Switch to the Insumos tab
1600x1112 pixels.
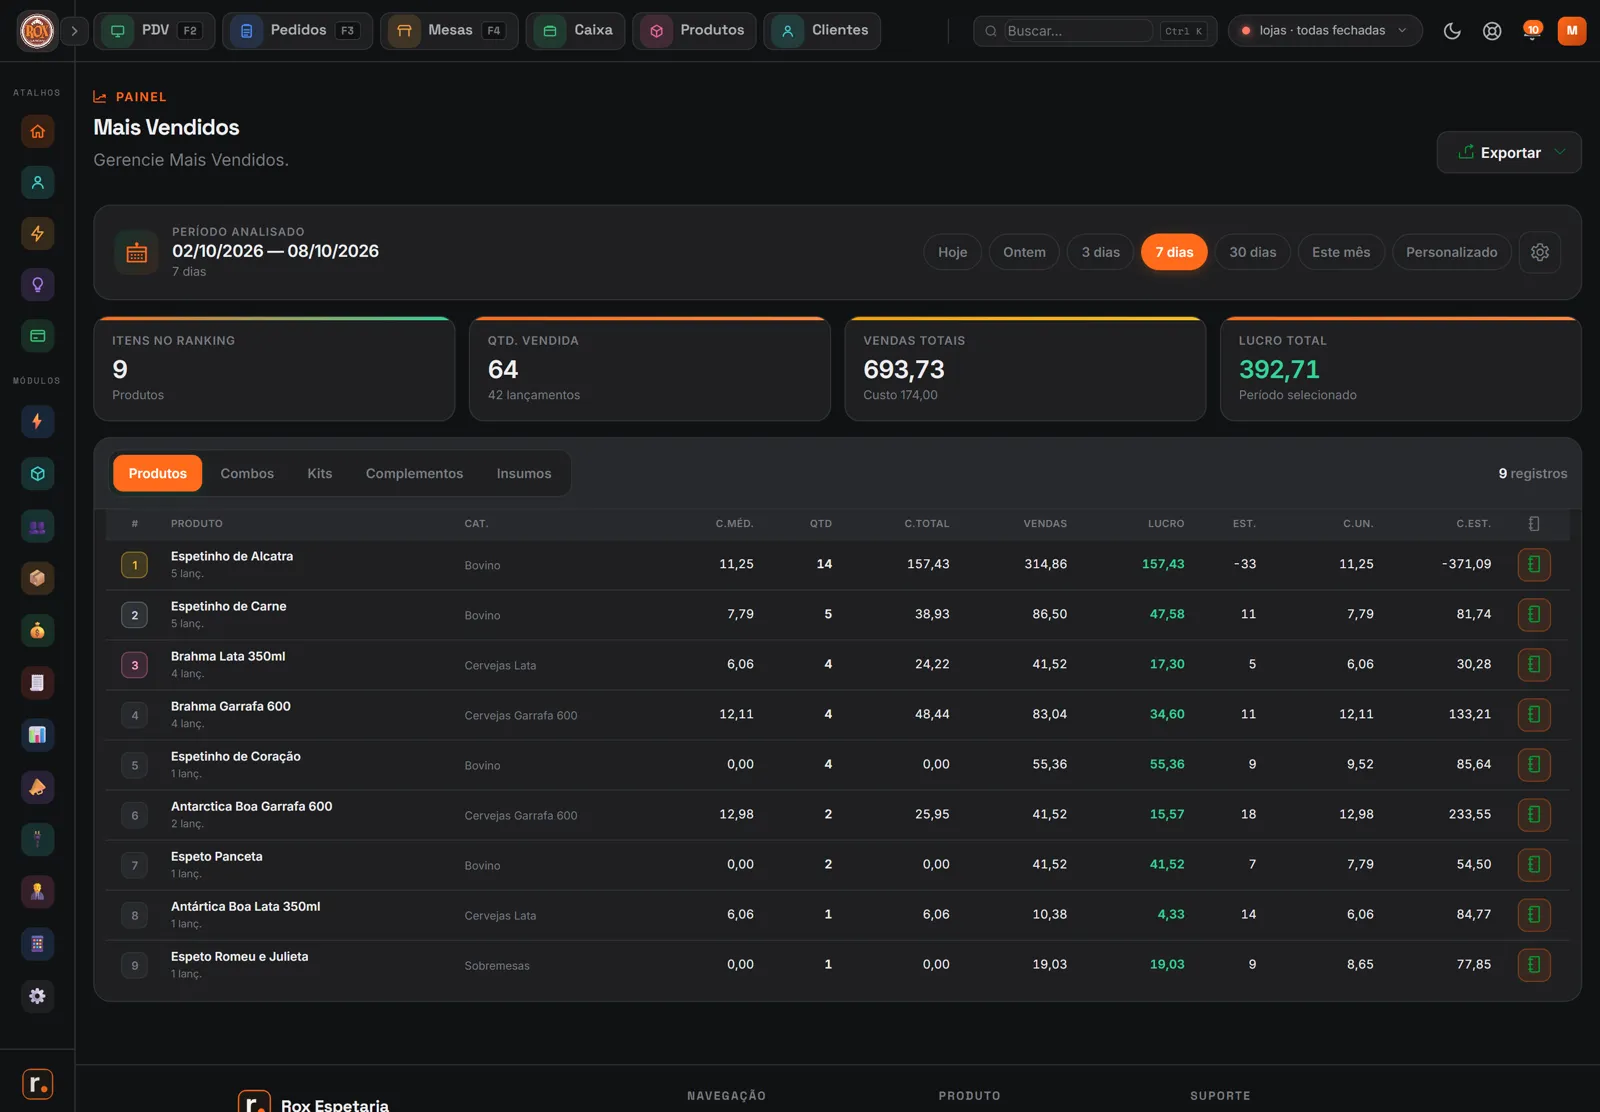tap(524, 473)
